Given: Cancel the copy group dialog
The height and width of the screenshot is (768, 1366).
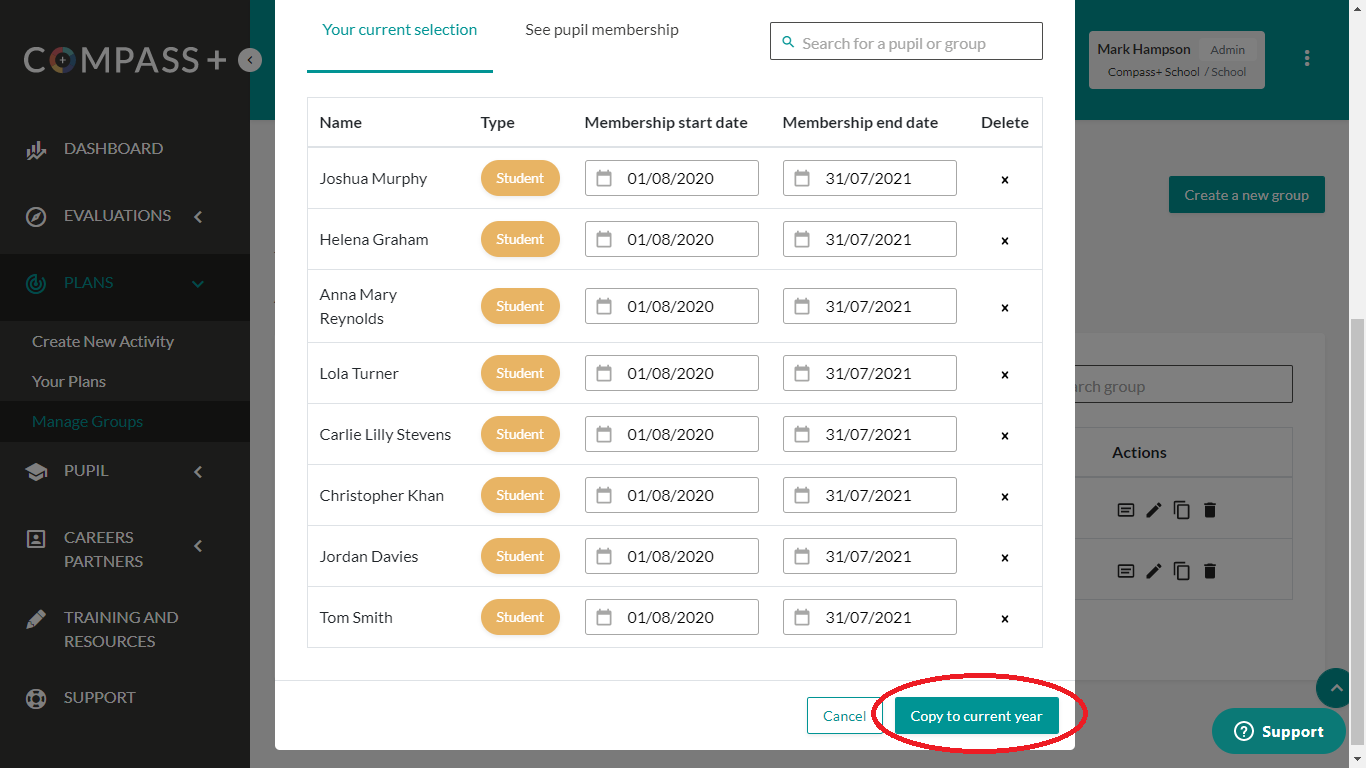Looking at the screenshot, I should pos(844,716).
